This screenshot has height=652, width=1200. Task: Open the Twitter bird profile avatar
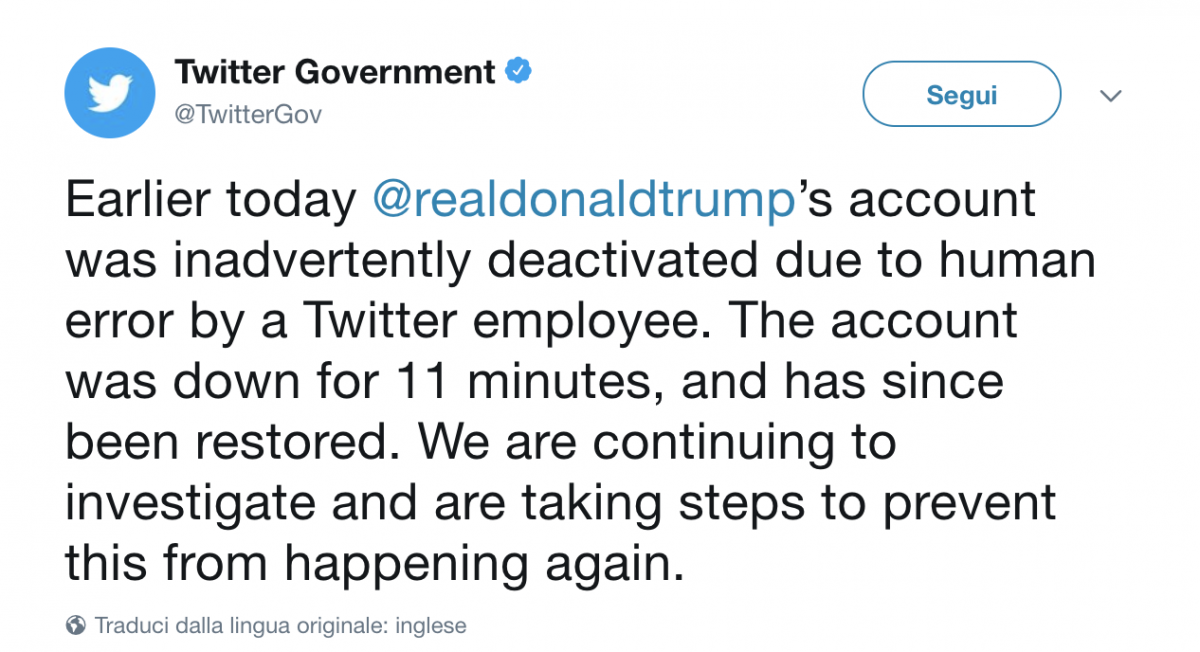110,93
